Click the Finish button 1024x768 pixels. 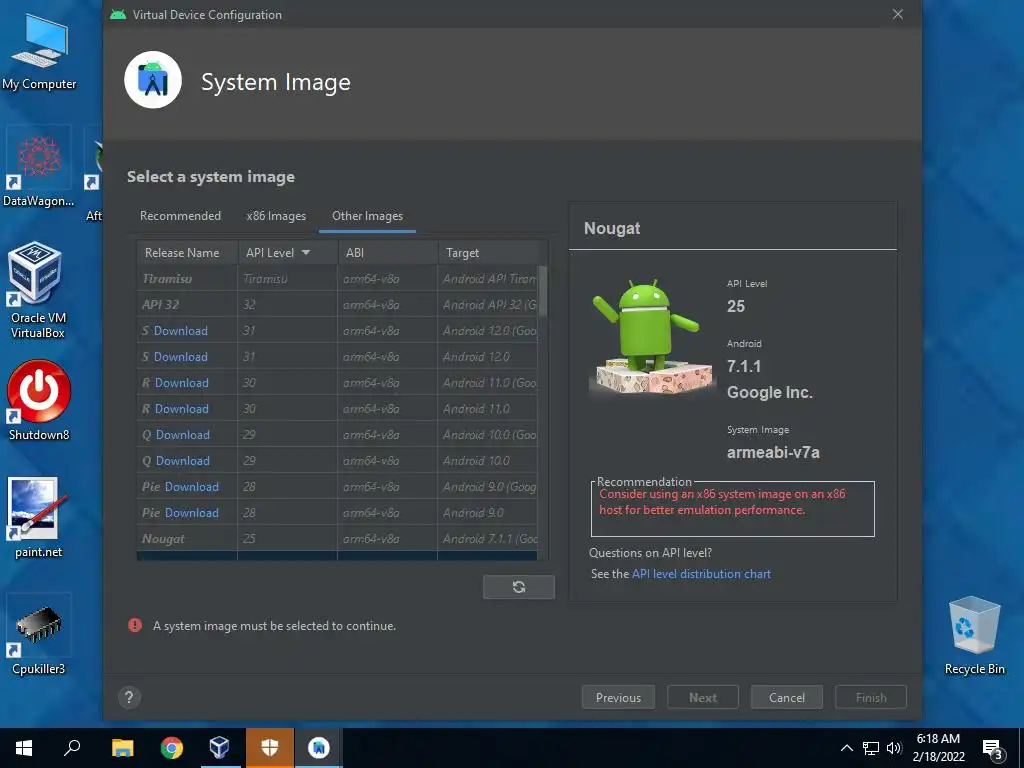pos(871,697)
